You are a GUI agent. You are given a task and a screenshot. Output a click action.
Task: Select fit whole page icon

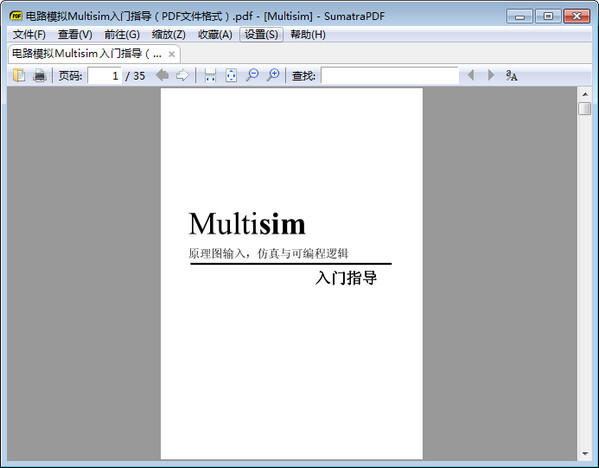coord(231,75)
